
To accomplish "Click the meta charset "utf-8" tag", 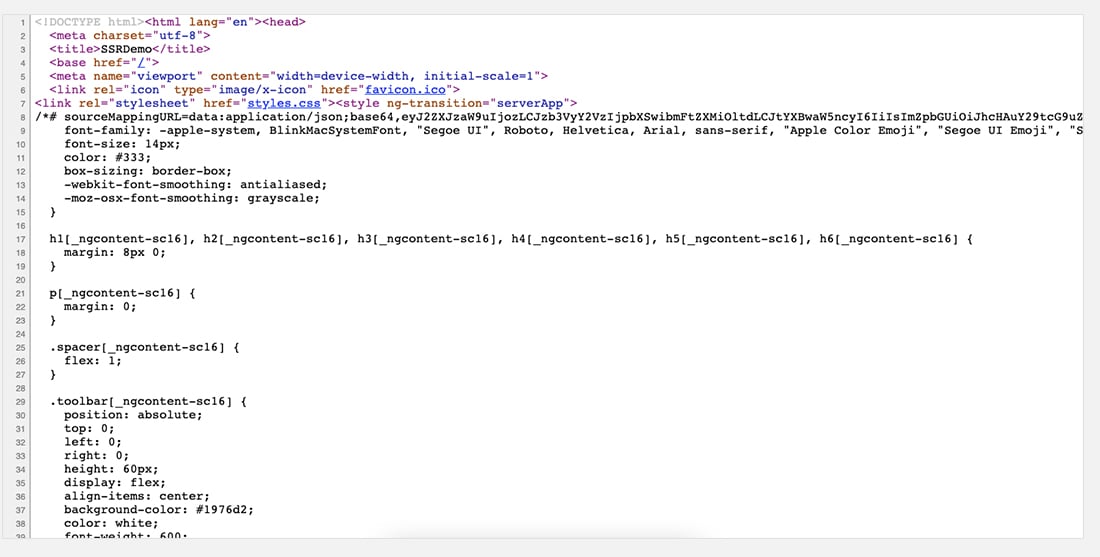I will point(130,35).
